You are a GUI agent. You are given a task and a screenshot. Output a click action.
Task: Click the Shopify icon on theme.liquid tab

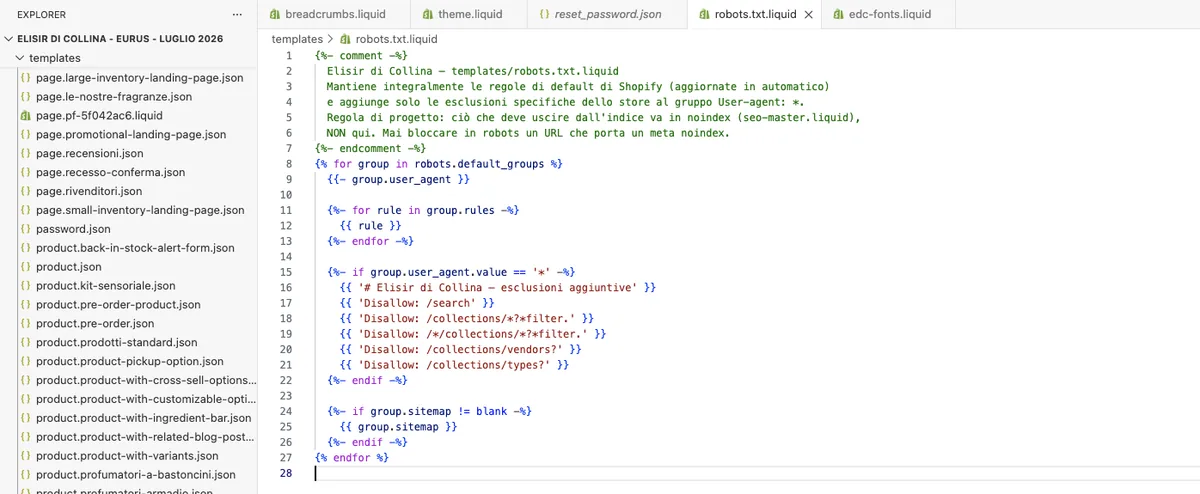click(428, 14)
